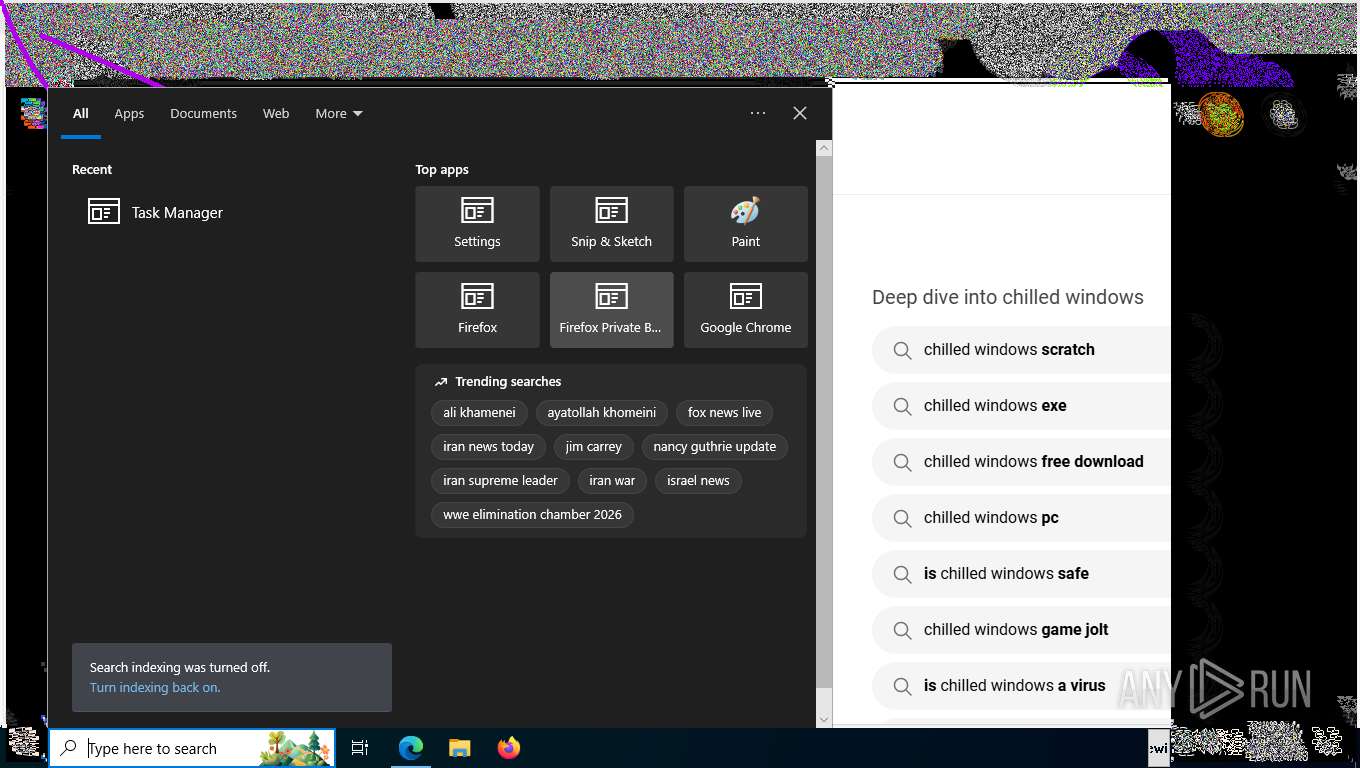This screenshot has height=768, width=1360.
Task: Search trending 'israel news'
Action: click(x=698, y=480)
